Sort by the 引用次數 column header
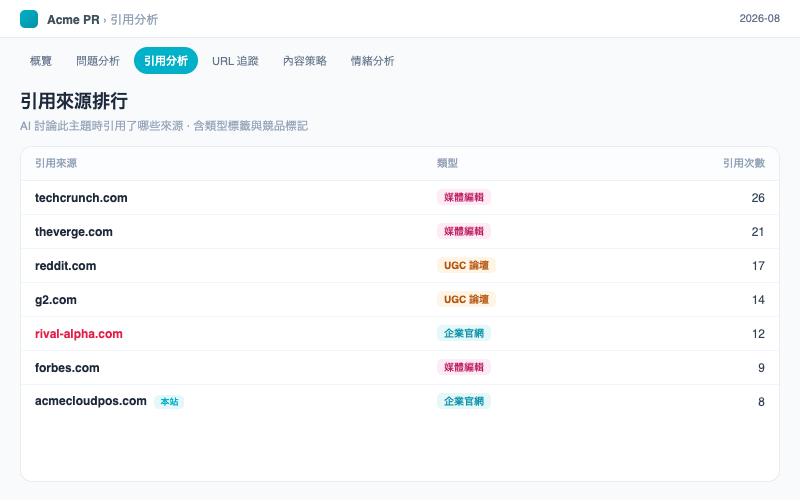800x500 pixels. coord(744,163)
